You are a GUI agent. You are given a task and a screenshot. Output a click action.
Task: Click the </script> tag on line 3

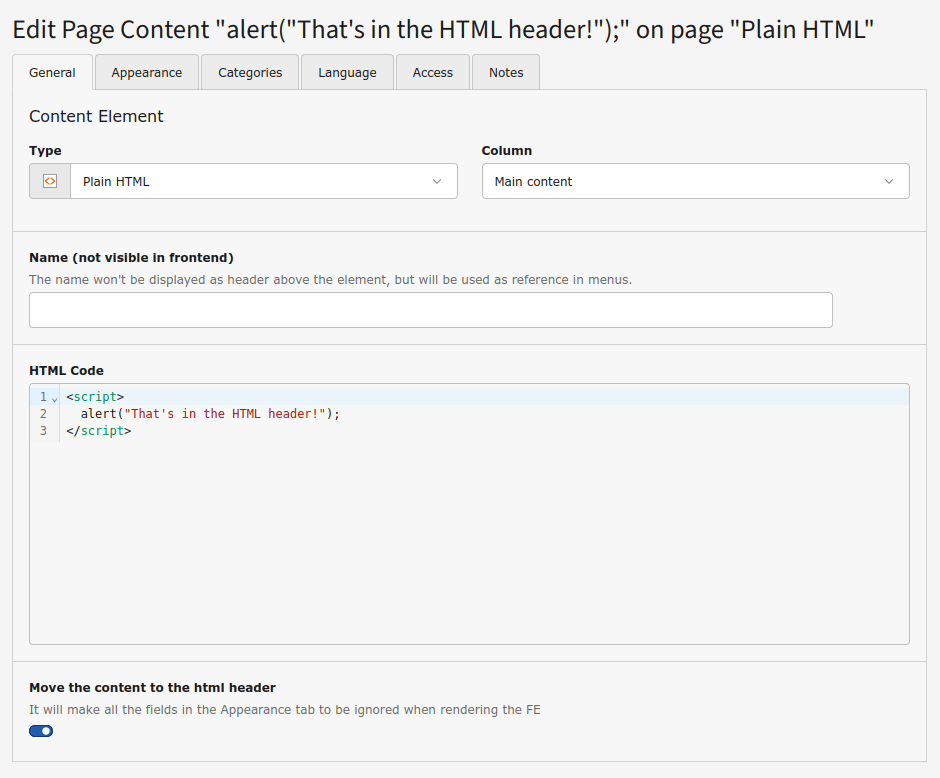tap(100, 430)
